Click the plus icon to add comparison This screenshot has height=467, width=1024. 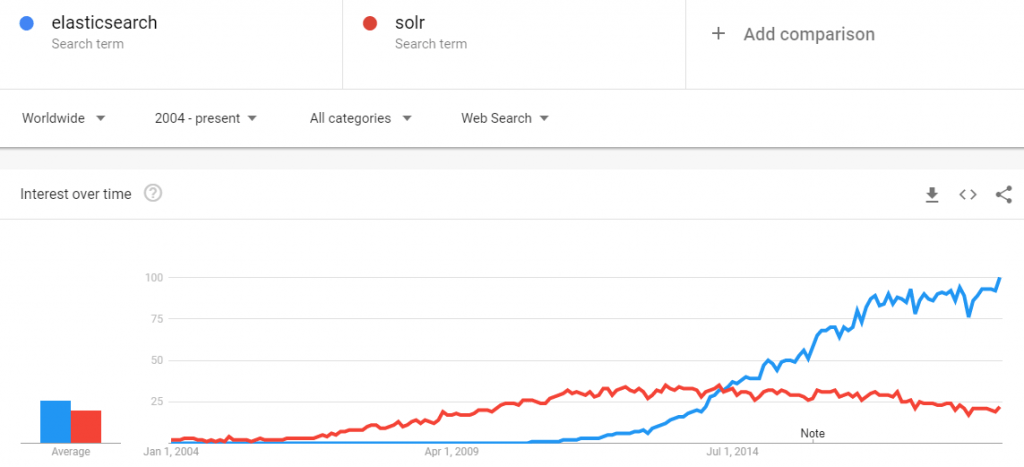pyautogui.click(x=718, y=34)
